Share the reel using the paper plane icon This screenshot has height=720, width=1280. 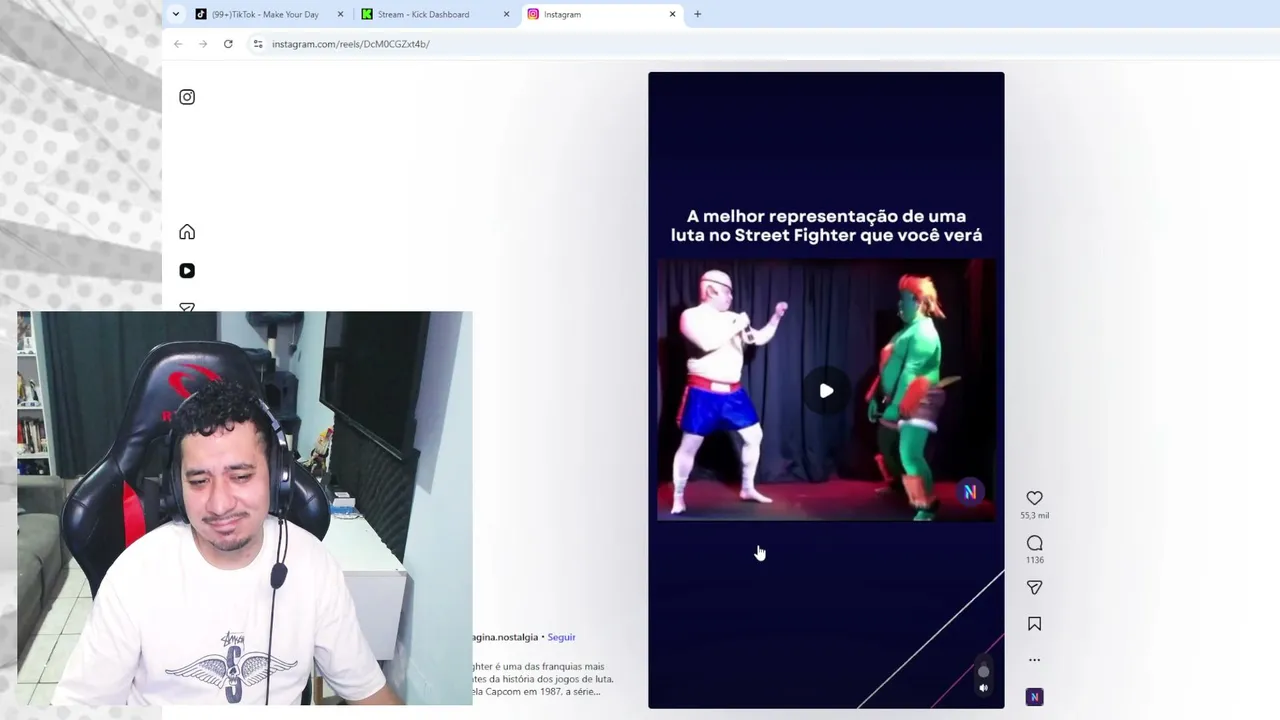tap(1034, 588)
